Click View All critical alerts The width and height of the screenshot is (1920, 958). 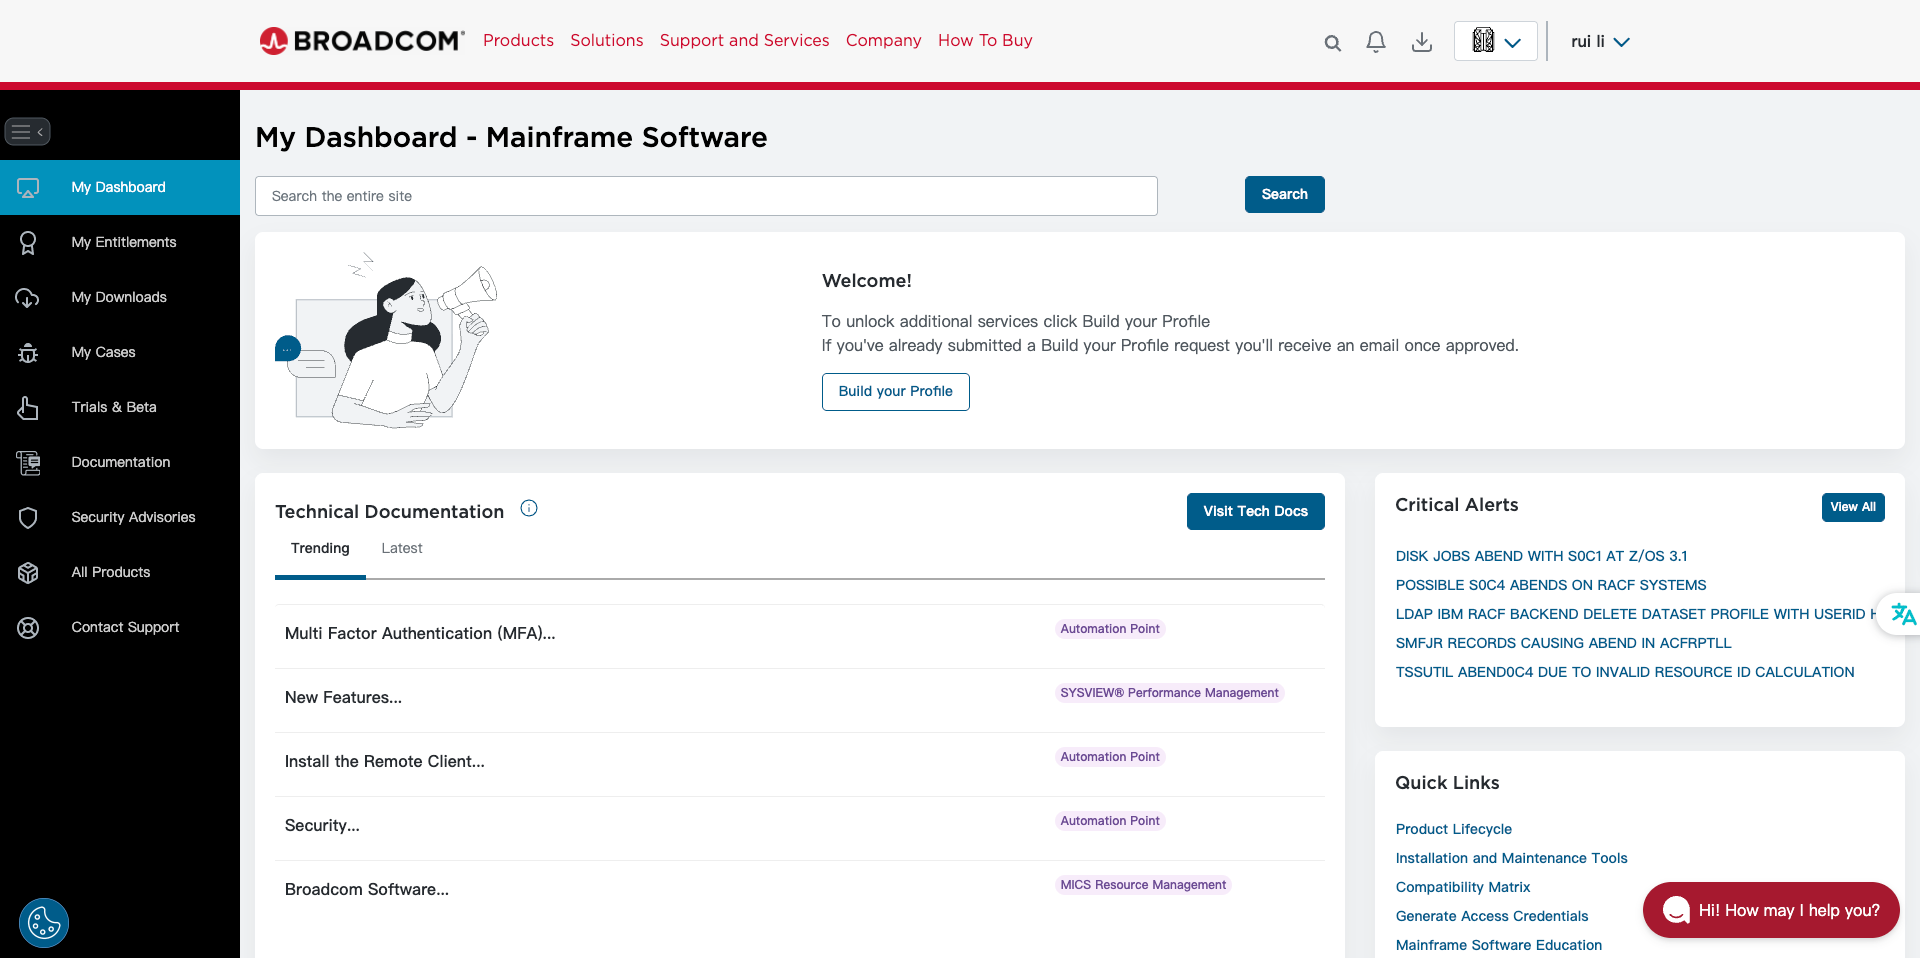click(x=1853, y=508)
